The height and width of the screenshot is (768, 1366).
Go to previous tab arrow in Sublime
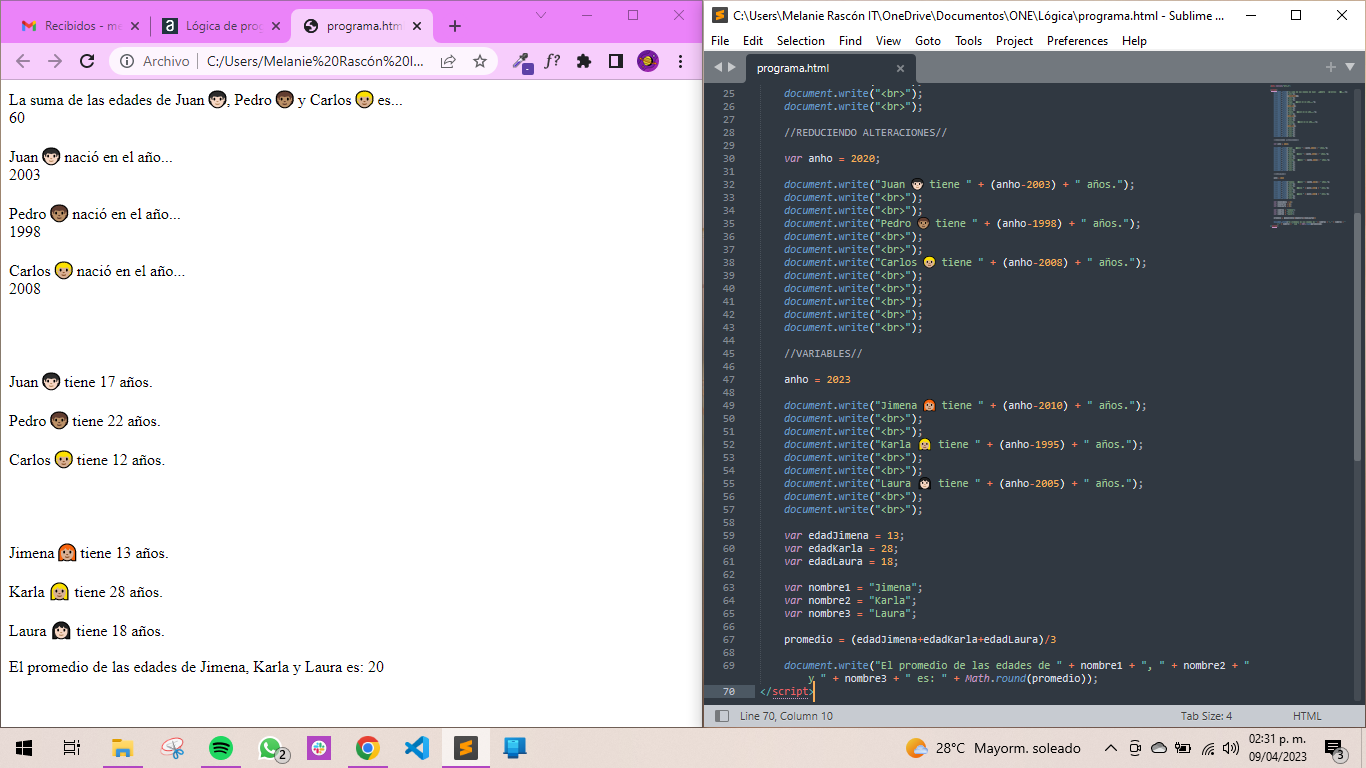click(718, 67)
